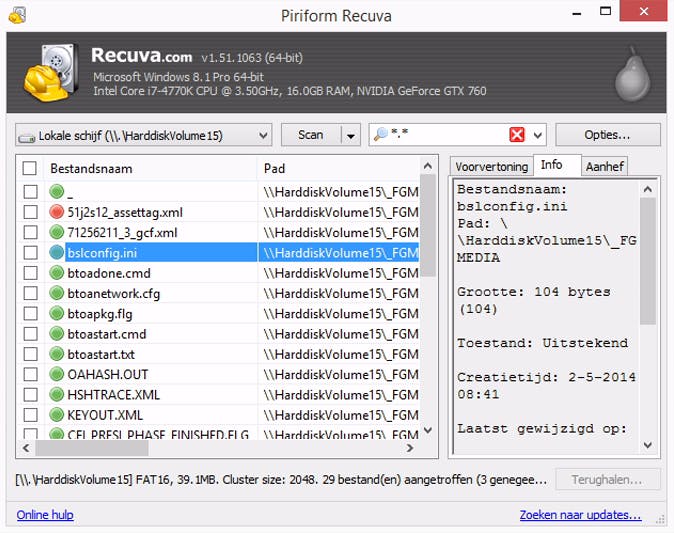
Task: Click the Terughalen button
Action: point(607,479)
